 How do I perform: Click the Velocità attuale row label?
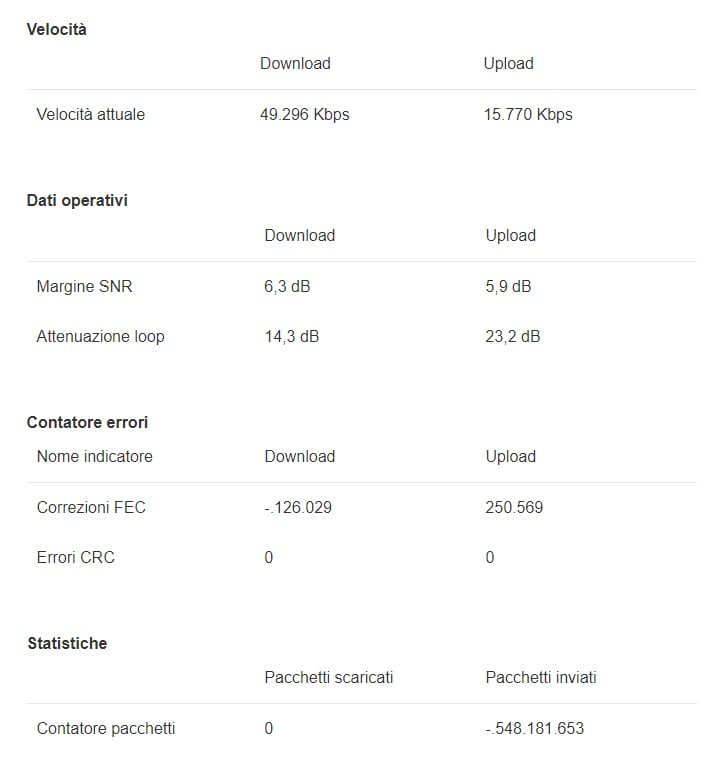90,114
